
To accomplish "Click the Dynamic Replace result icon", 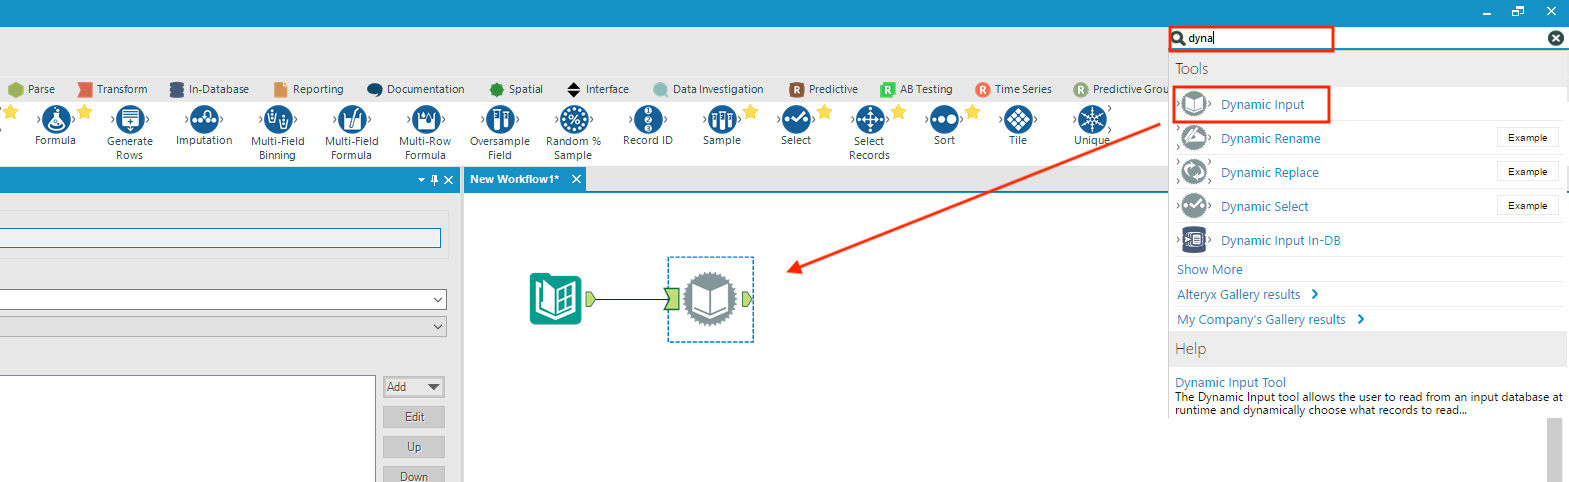I will point(1194,172).
